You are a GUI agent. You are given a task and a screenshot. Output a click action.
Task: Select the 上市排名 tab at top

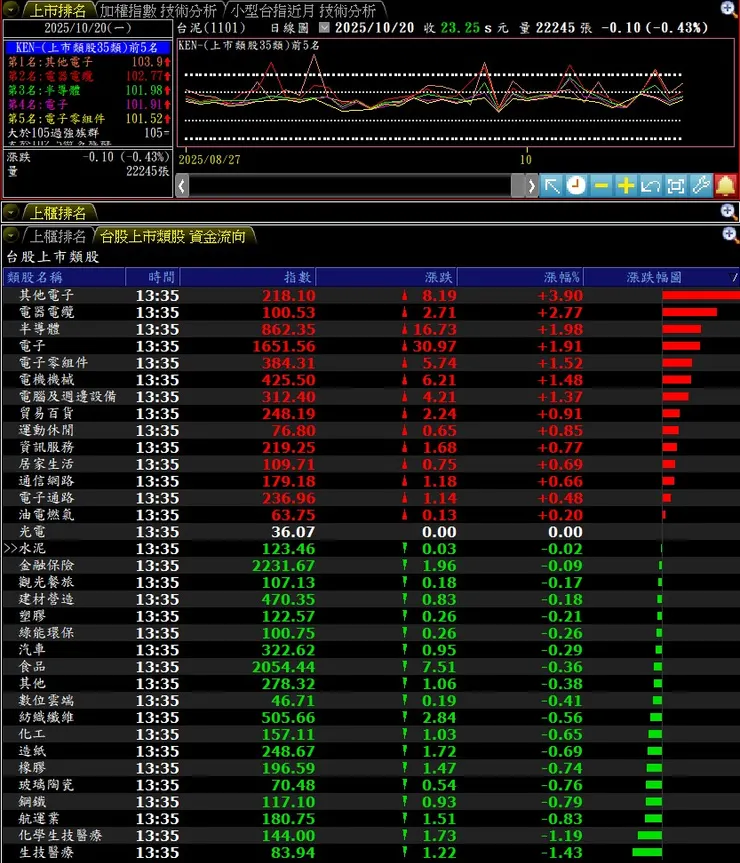[58, 10]
